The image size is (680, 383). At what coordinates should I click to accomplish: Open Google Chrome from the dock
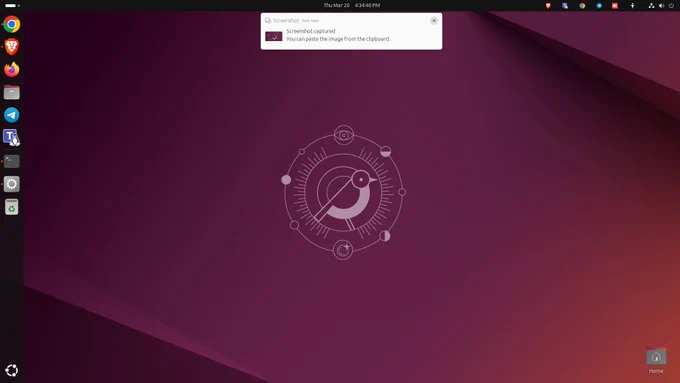point(12,24)
